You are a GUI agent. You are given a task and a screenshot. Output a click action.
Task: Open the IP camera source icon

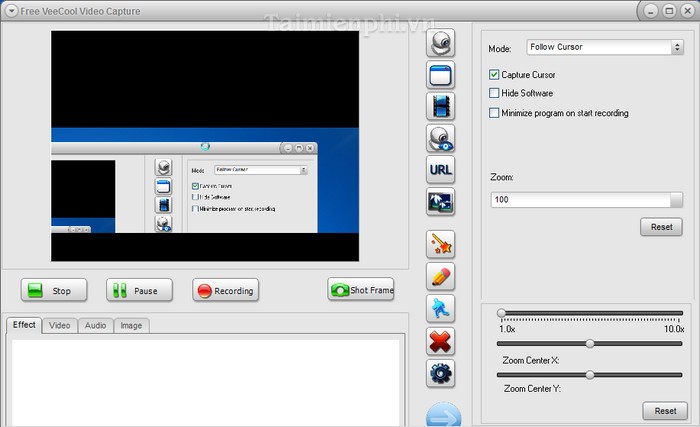coord(440,138)
